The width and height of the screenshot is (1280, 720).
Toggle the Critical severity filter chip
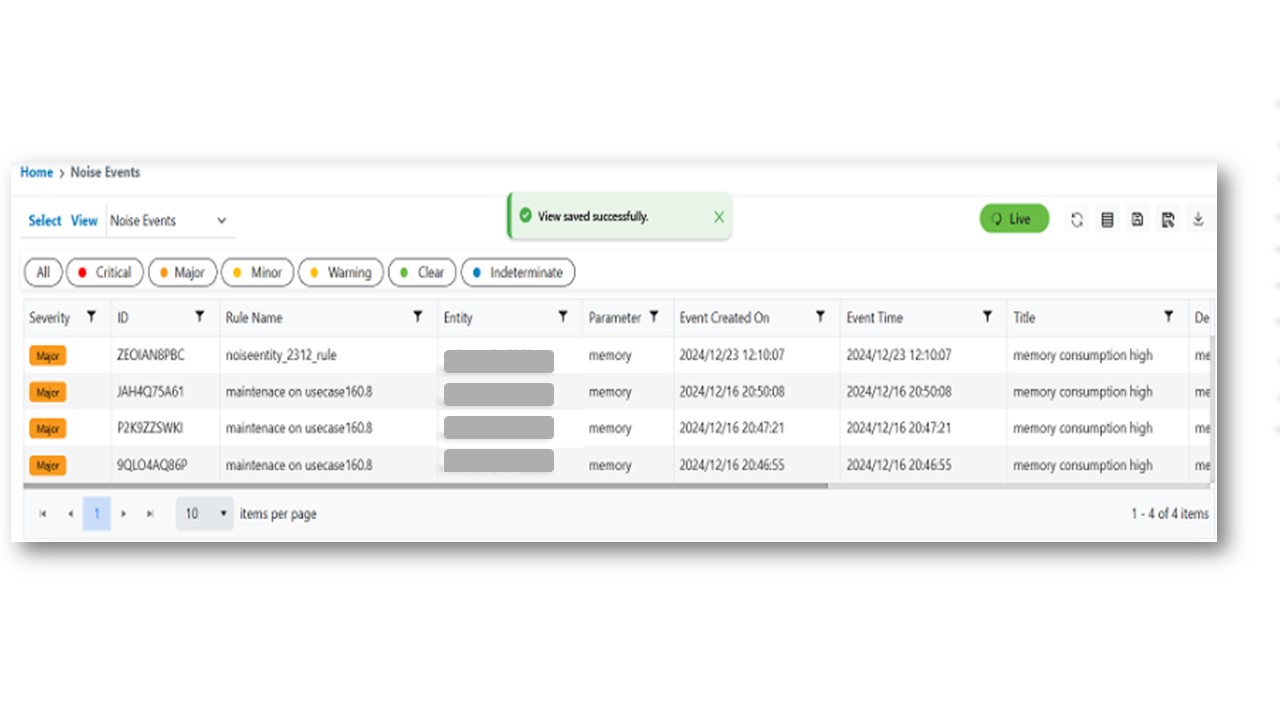coord(105,272)
